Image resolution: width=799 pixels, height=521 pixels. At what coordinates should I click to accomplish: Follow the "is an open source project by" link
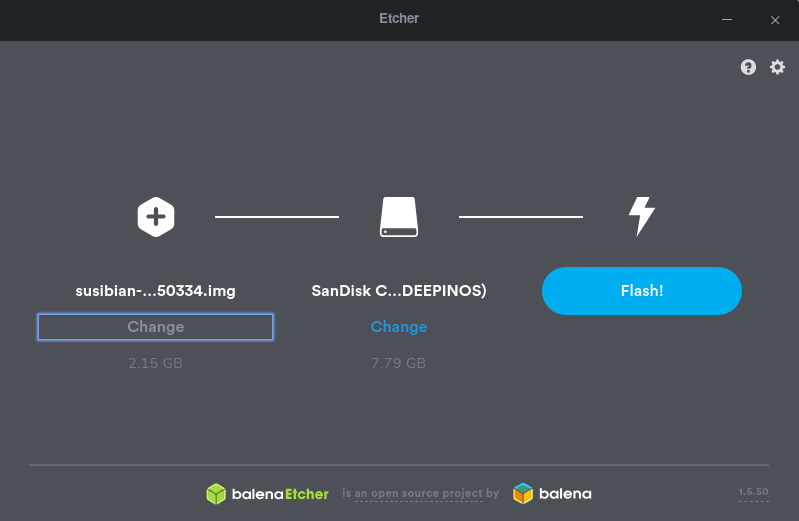420,493
